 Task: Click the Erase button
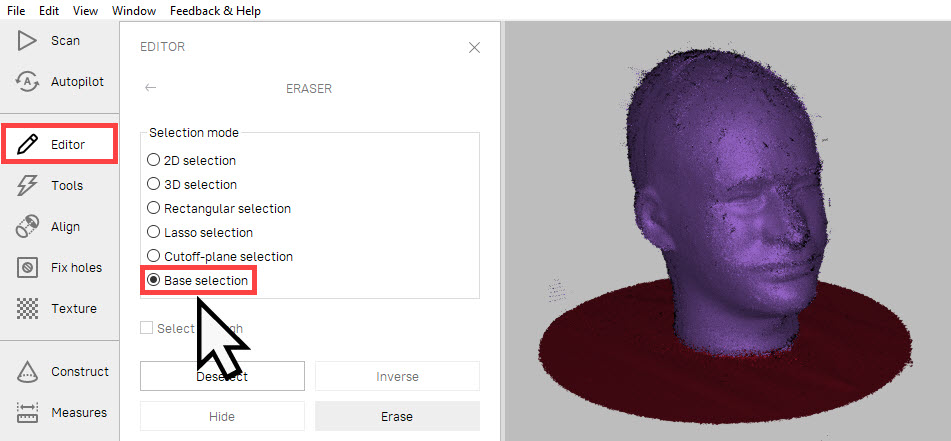(x=397, y=417)
